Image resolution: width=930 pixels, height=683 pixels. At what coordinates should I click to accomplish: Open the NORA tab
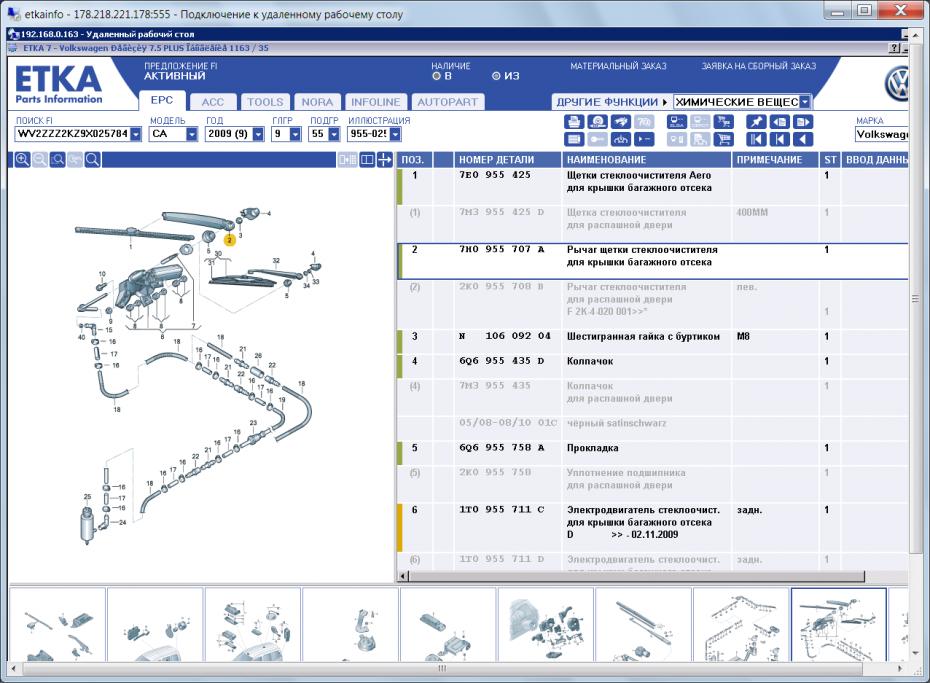(x=317, y=102)
